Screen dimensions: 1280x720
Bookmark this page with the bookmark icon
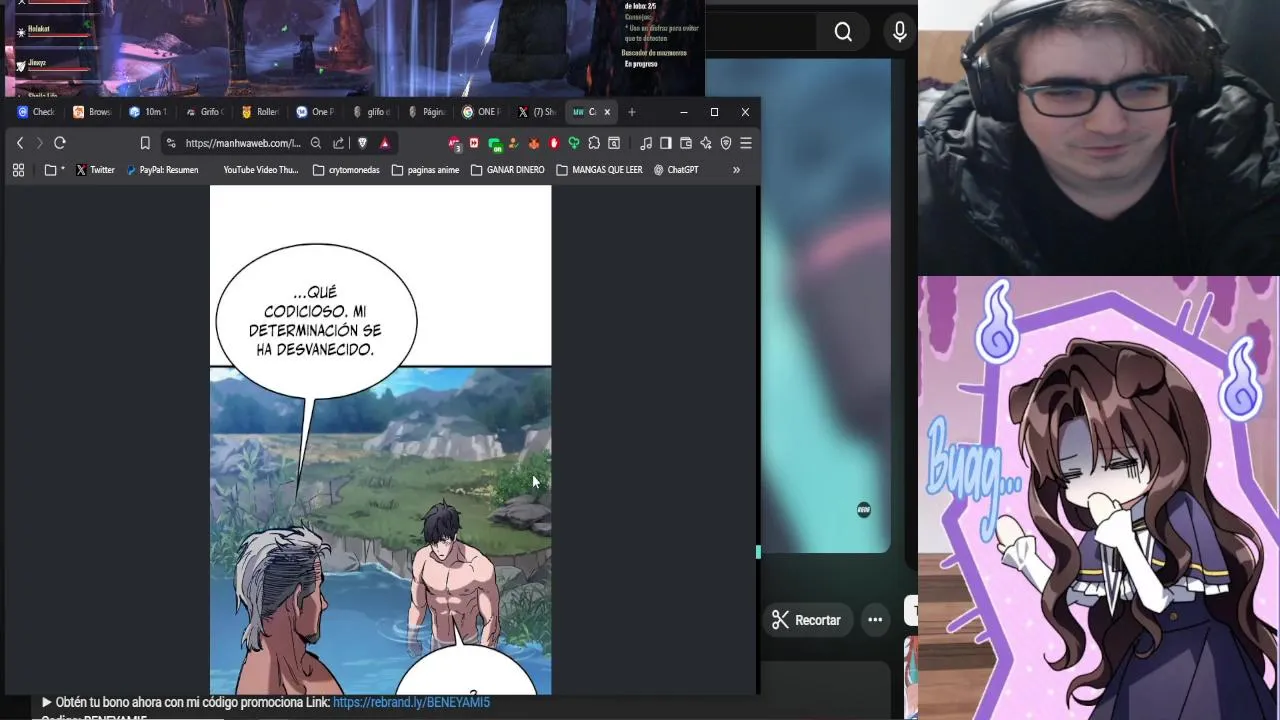pos(145,143)
